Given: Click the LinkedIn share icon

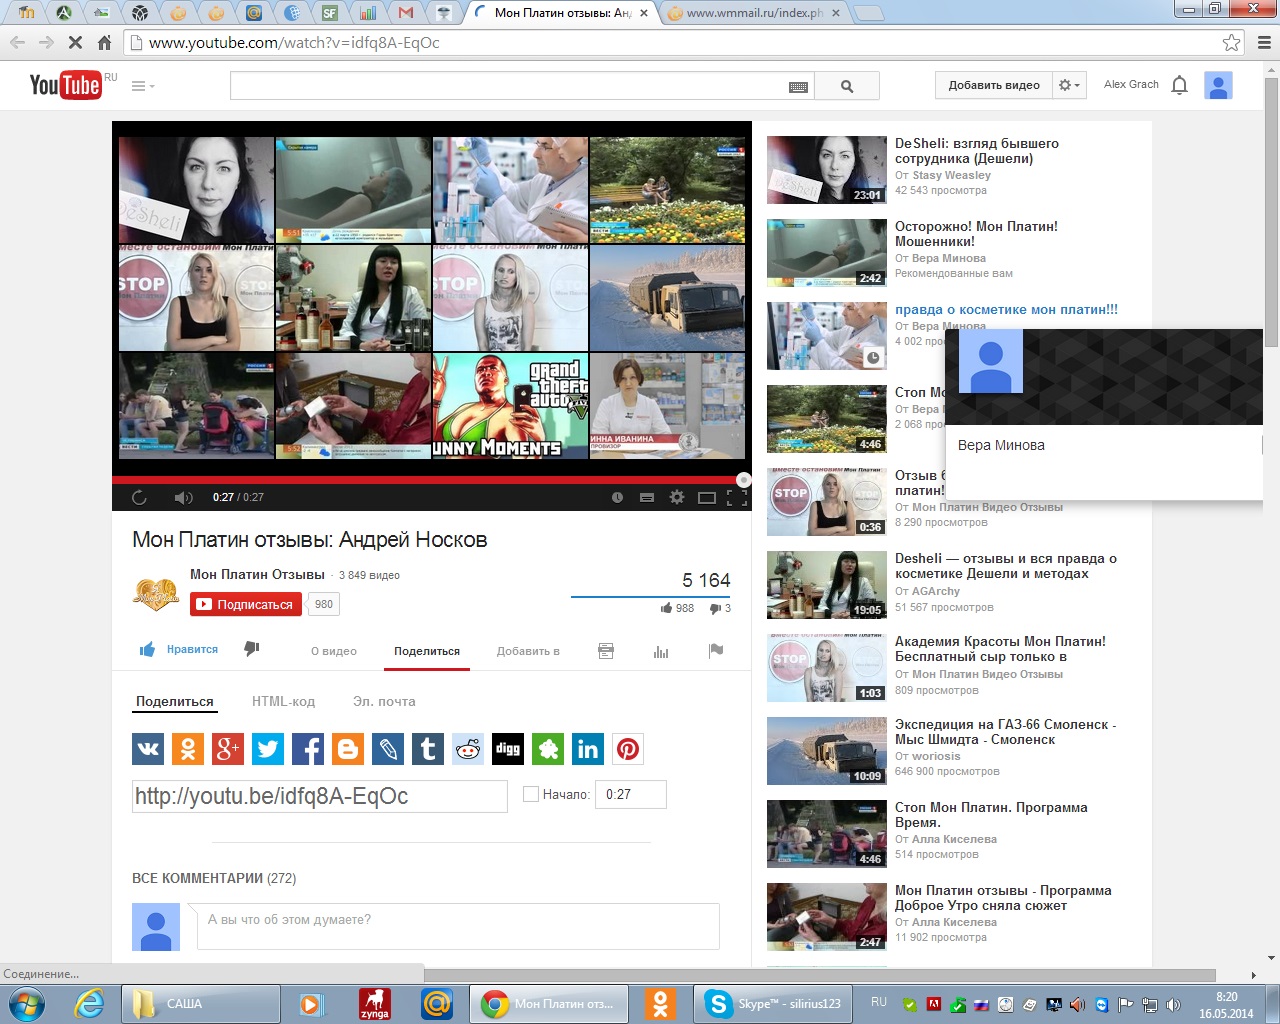Looking at the screenshot, I should (588, 749).
